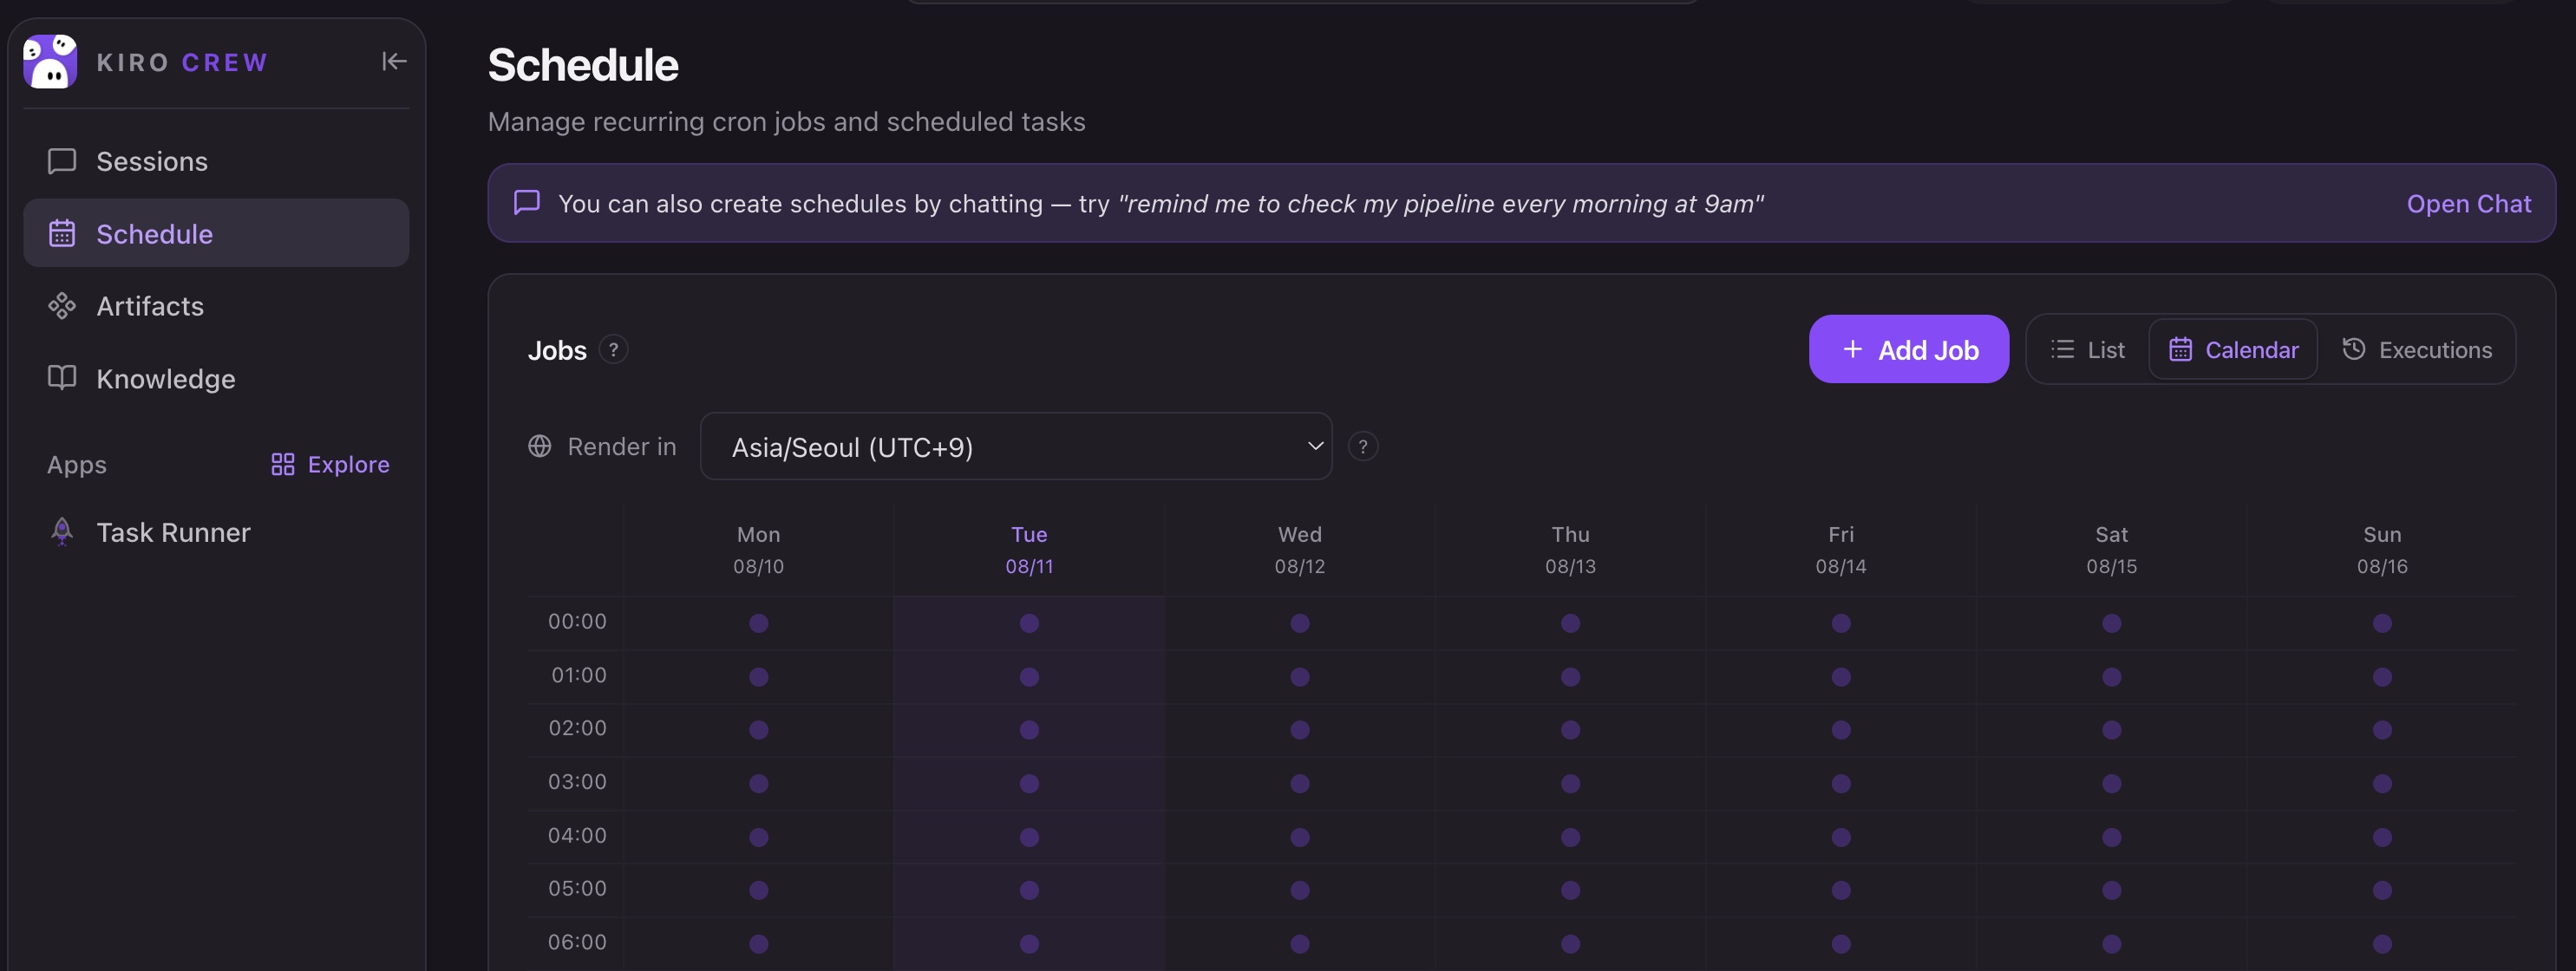2576x971 pixels.
Task: Open the Sessions chat icon
Action: point(62,161)
